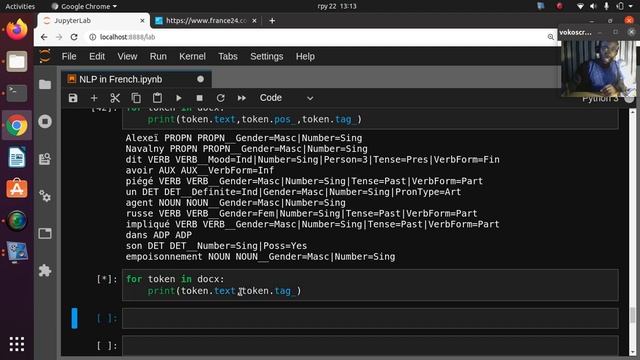The height and width of the screenshot is (360, 640).
Task: Select the first empty code cell
Action: [370, 318]
